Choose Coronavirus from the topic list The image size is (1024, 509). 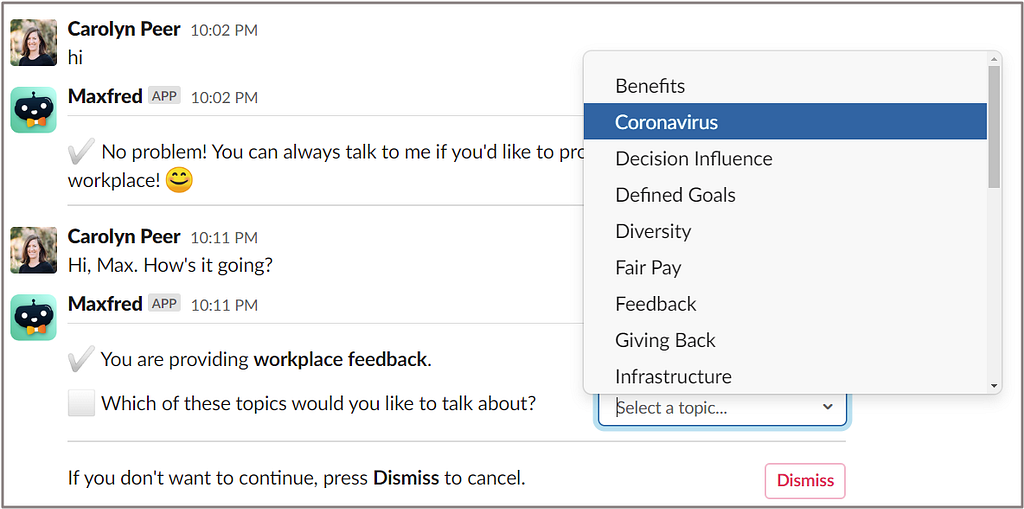pos(785,122)
